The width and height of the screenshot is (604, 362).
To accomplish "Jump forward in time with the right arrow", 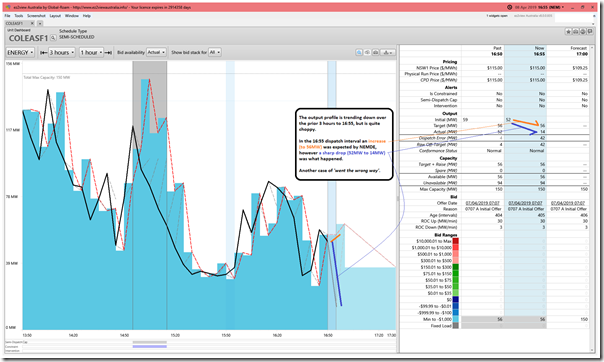I will [108, 52].
